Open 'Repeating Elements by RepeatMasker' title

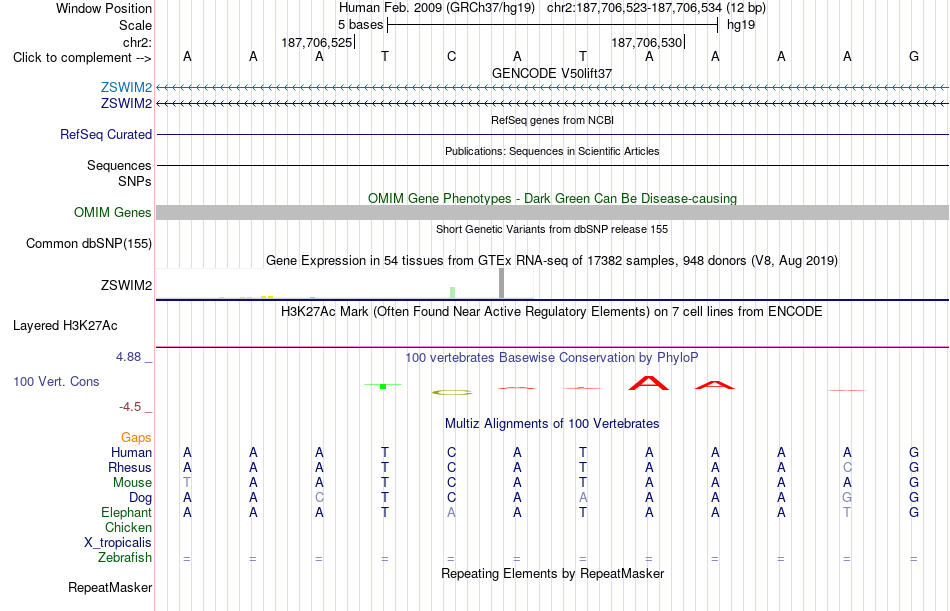[552, 573]
